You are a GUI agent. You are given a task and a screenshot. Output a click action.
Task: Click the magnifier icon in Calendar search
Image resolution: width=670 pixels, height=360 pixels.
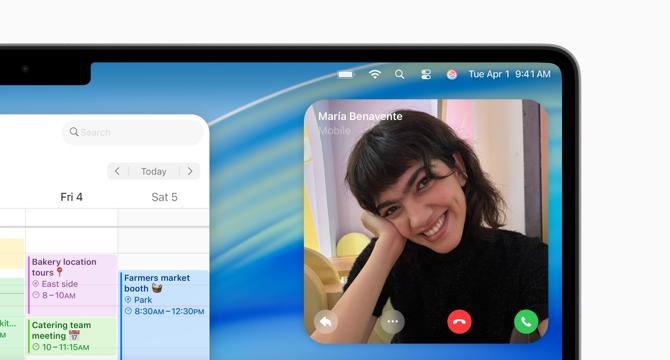(74, 132)
